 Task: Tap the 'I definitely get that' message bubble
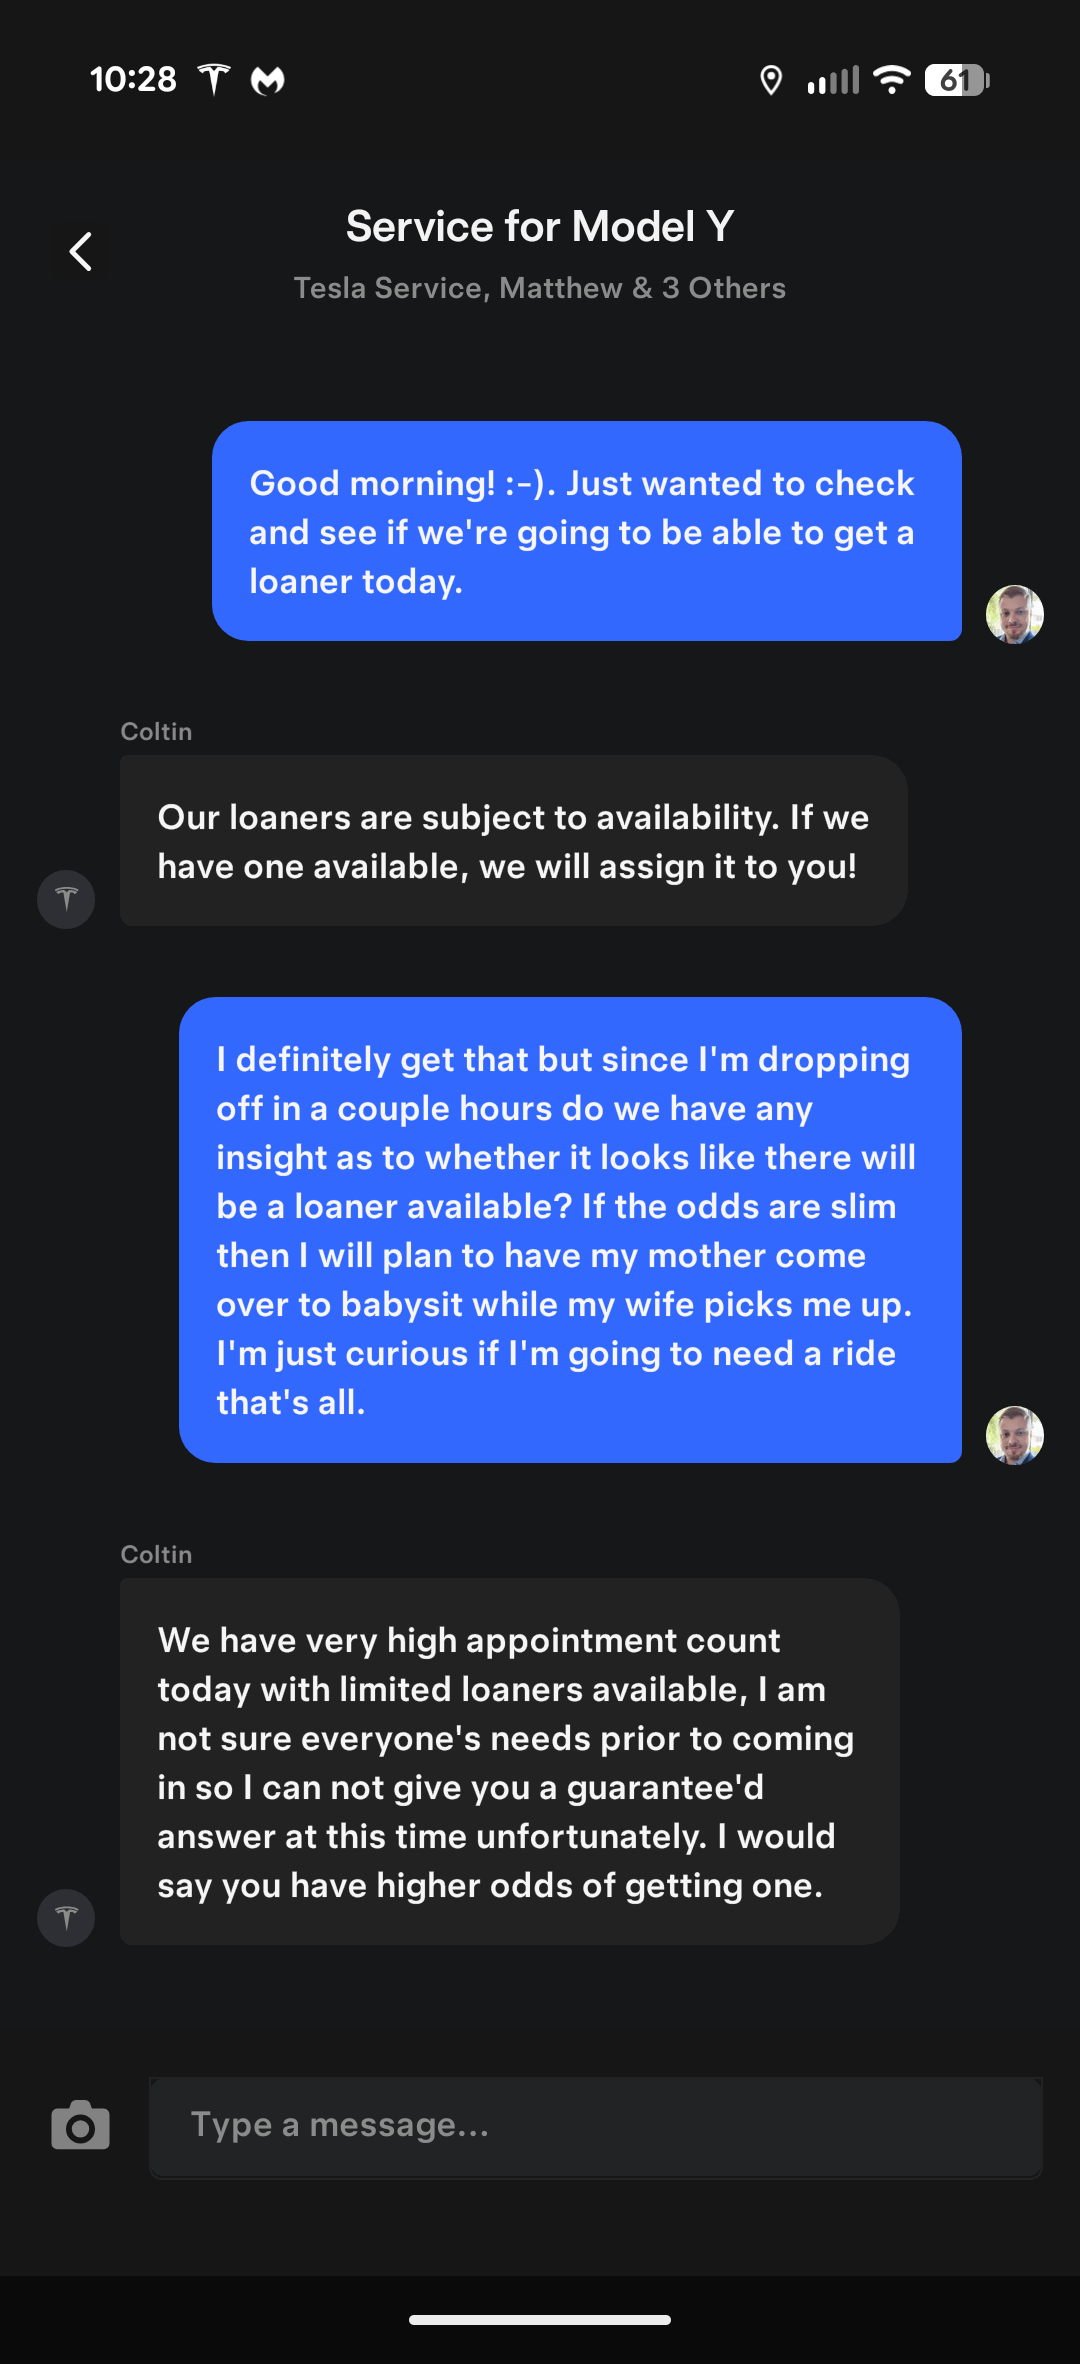570,1230
